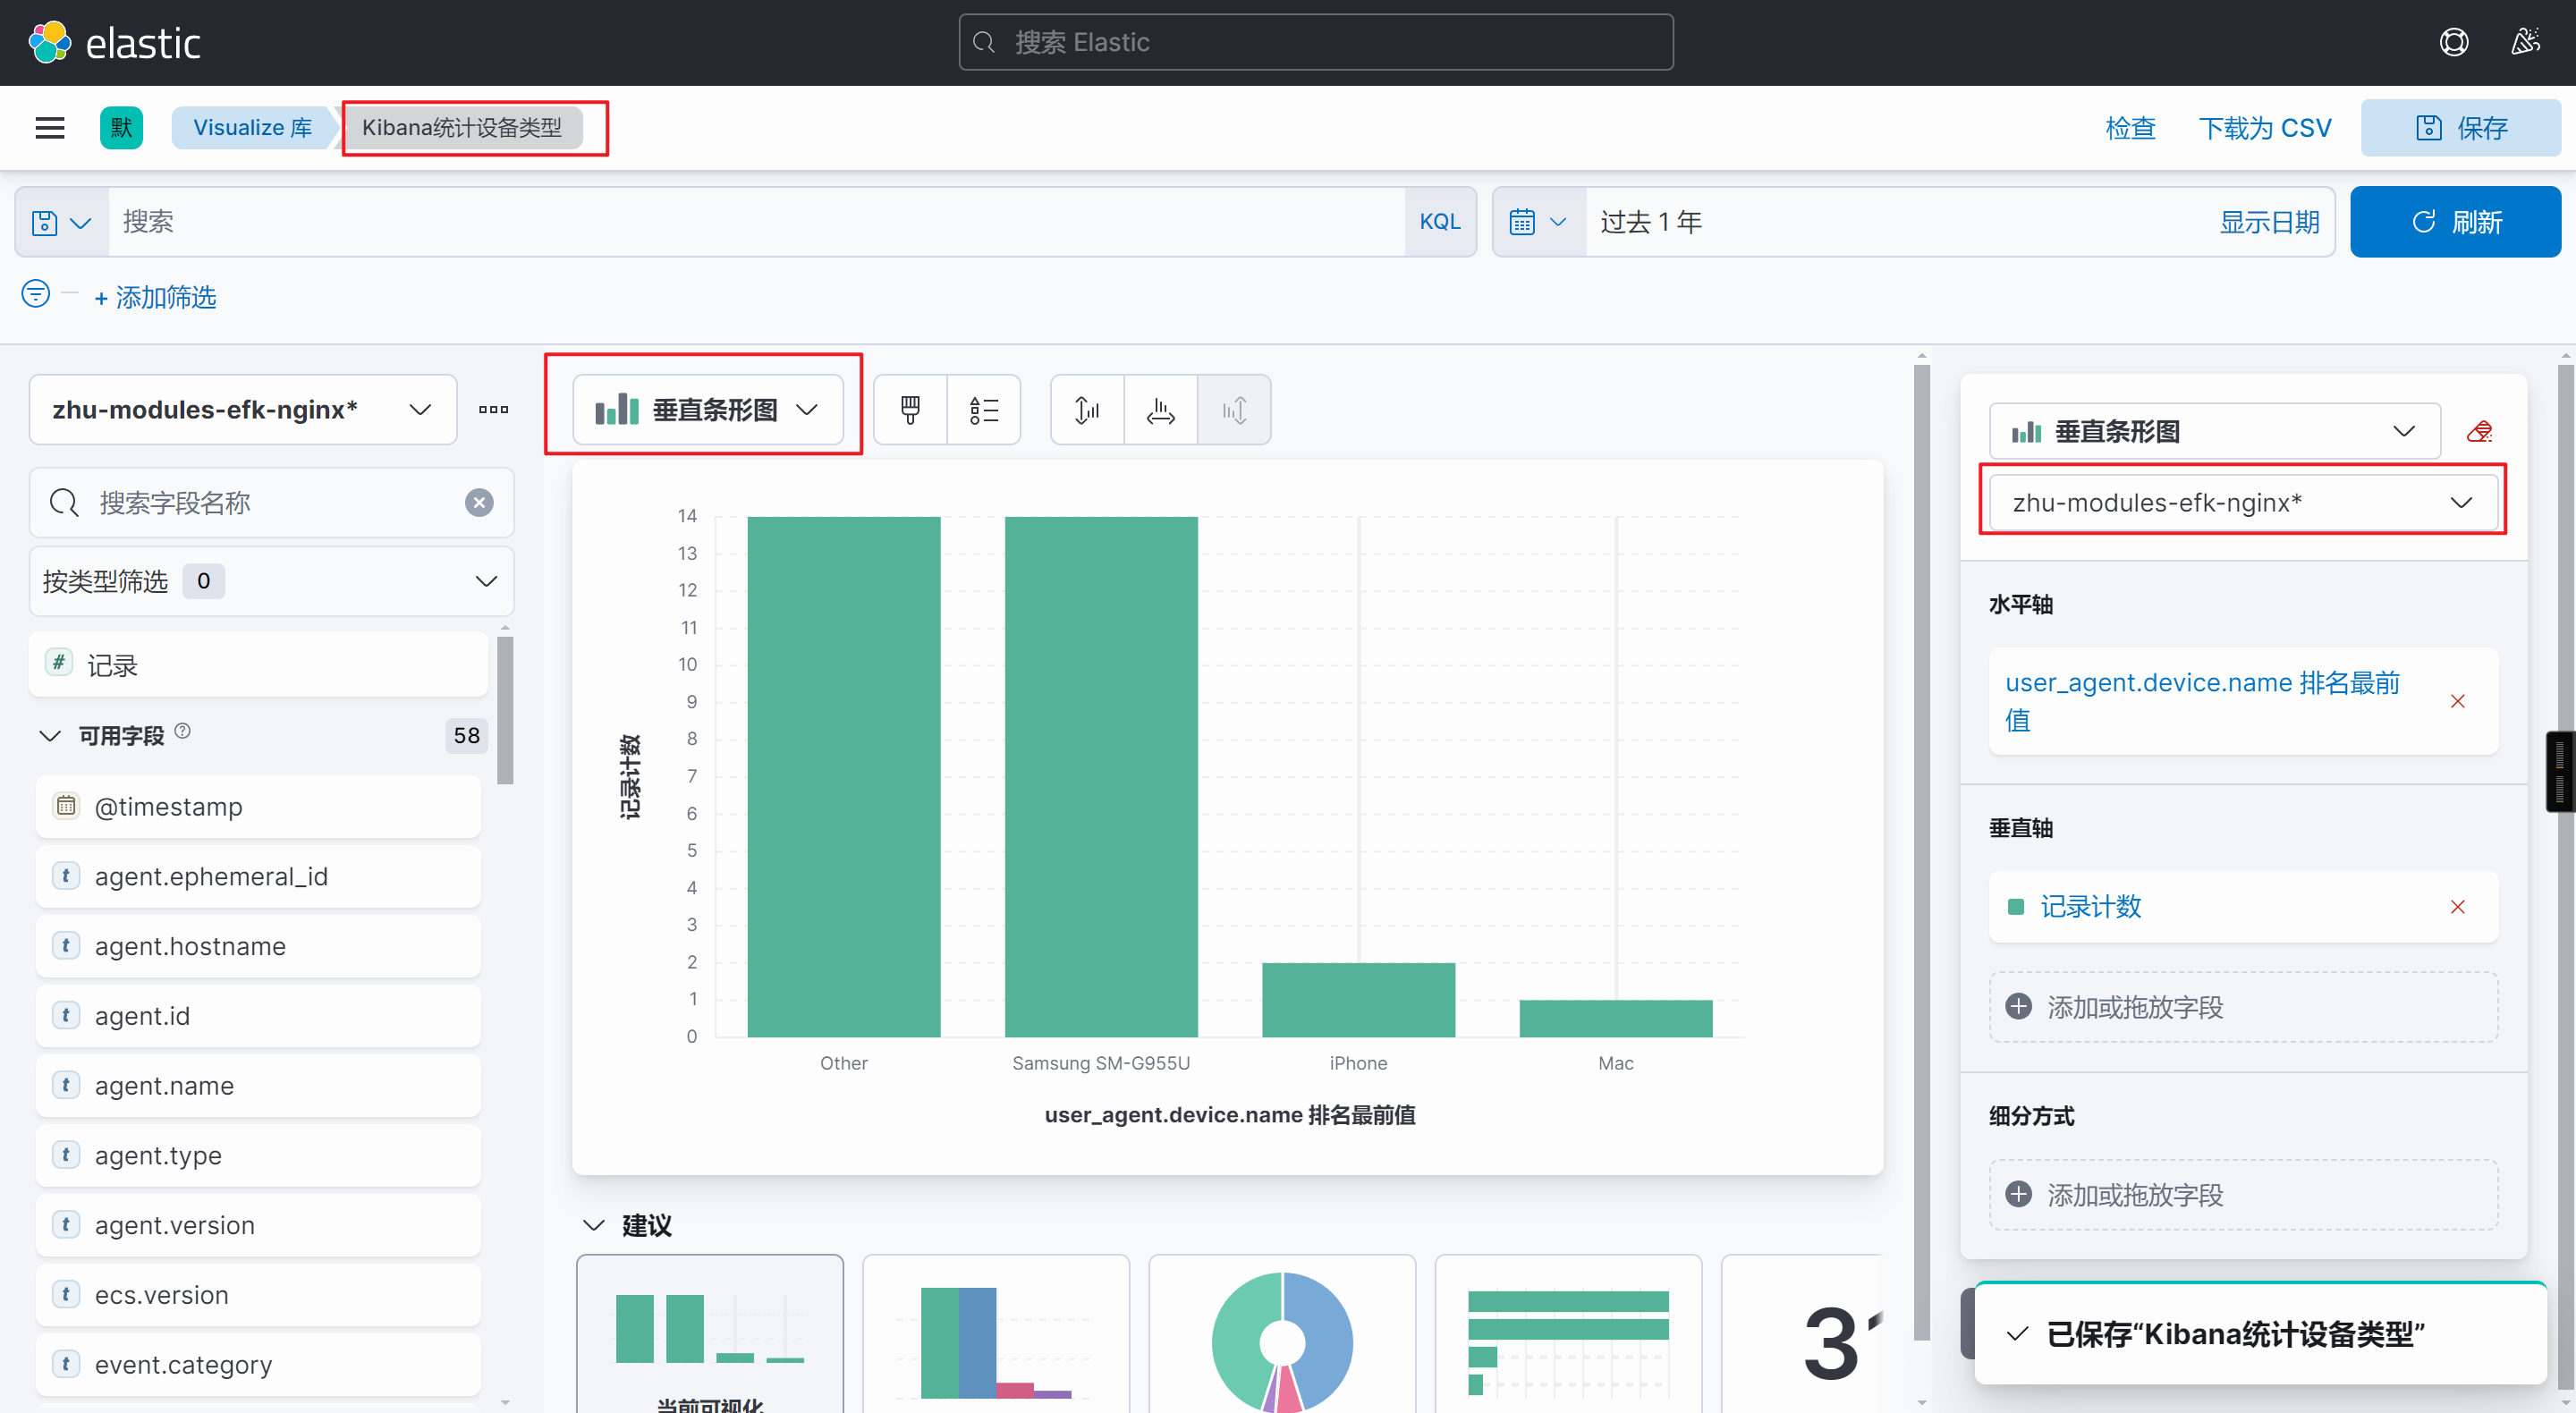Expand the 按类型筛选 filter dropdown
Screen dimensions: 2576x1413
click(x=272, y=581)
